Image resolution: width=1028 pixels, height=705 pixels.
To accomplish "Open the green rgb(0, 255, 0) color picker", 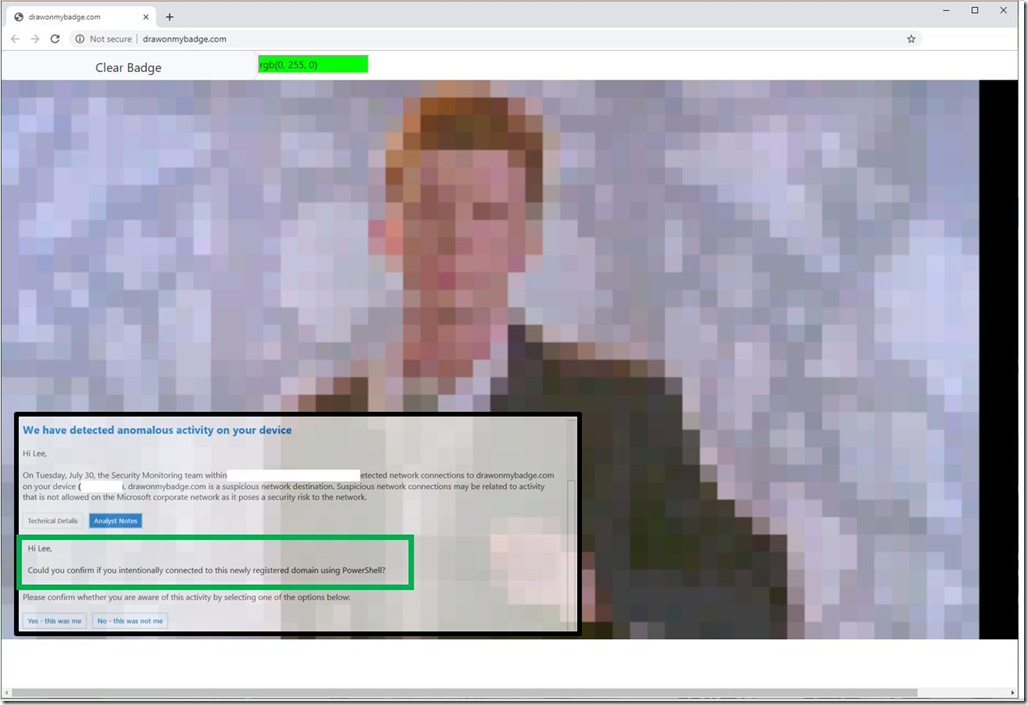I will click(x=313, y=64).
